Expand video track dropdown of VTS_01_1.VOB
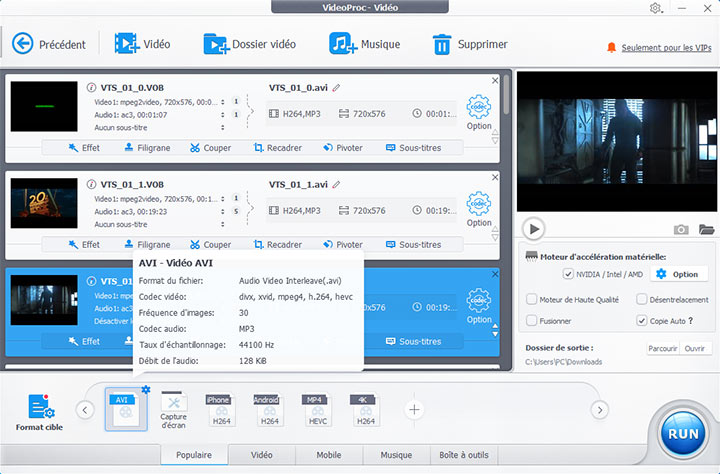This screenshot has width=720, height=474. point(223,199)
